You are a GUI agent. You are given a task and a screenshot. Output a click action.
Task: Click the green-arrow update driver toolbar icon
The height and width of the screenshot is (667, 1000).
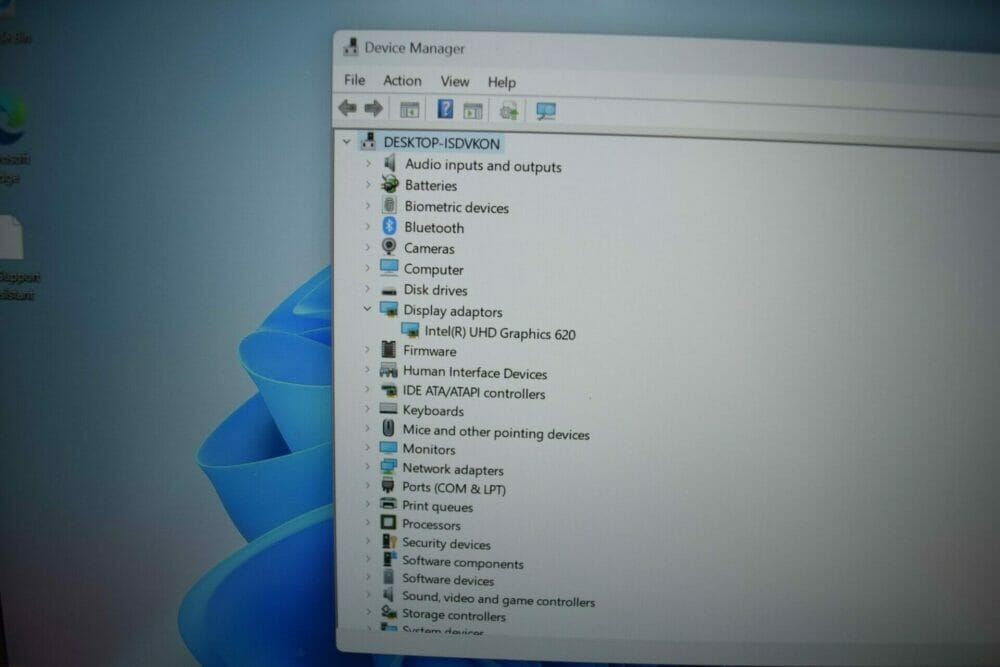click(x=509, y=111)
